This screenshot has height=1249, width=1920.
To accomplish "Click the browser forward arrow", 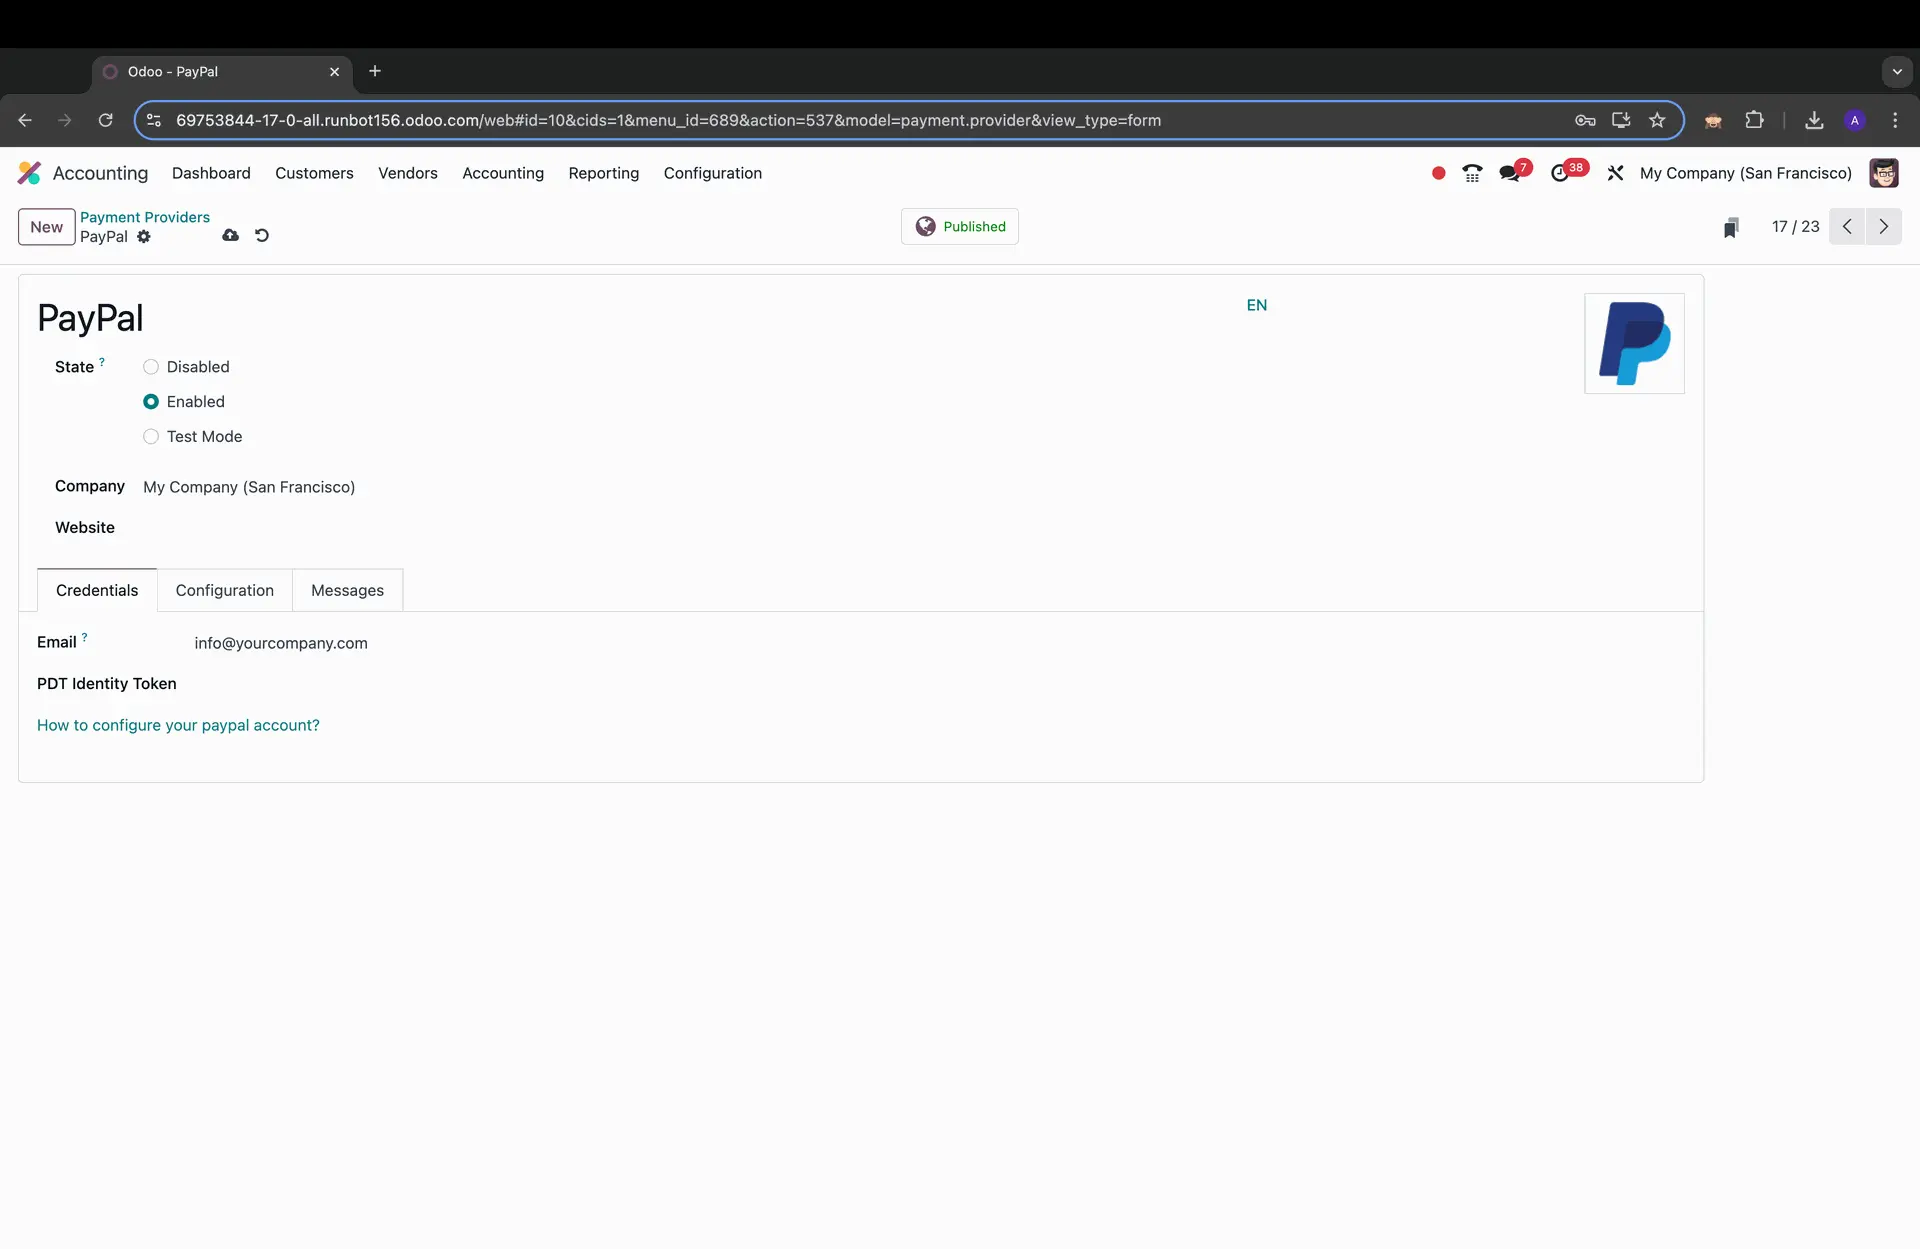I will (x=65, y=120).
